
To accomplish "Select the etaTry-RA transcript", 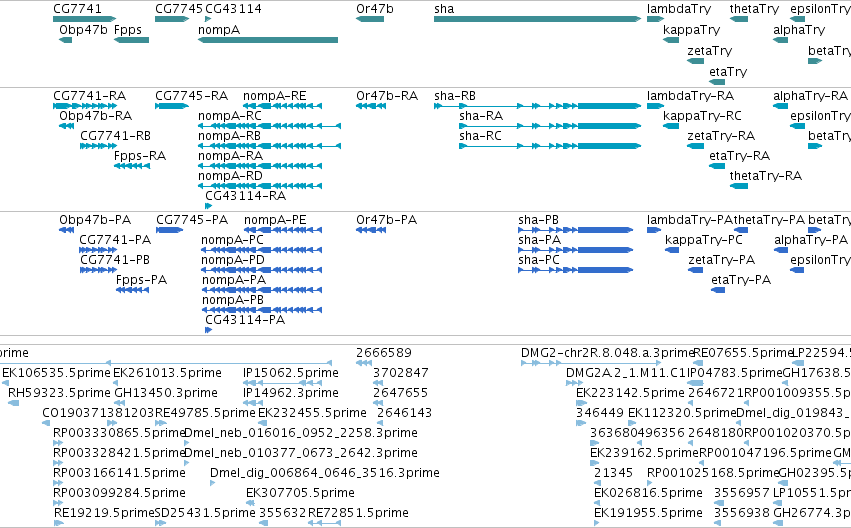I will pos(717,166).
